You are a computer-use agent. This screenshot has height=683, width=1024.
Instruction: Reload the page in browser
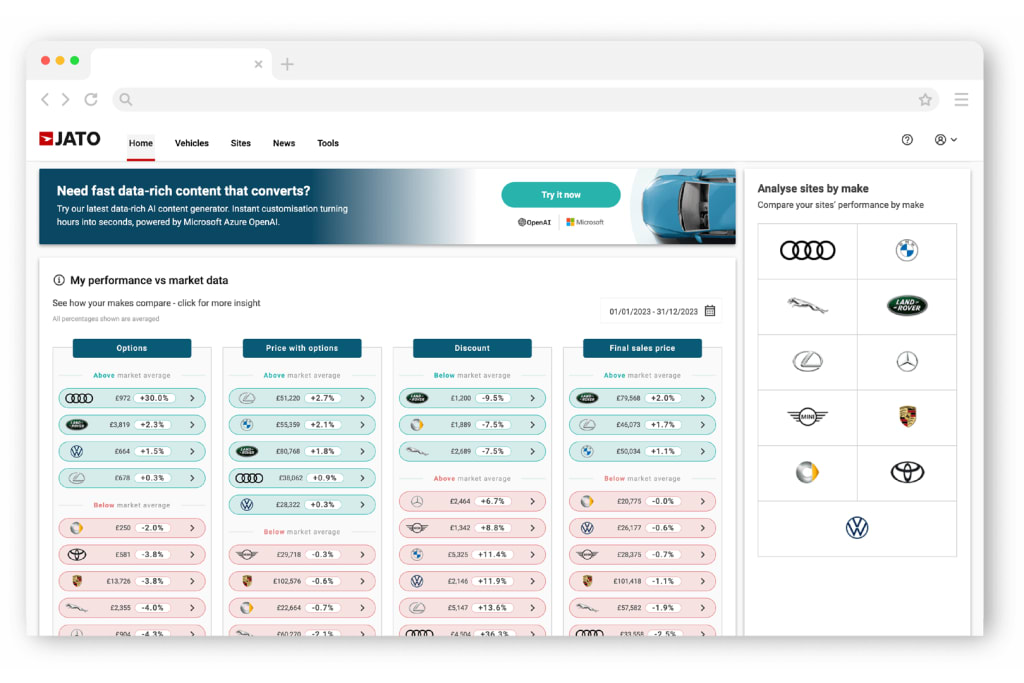(x=91, y=99)
